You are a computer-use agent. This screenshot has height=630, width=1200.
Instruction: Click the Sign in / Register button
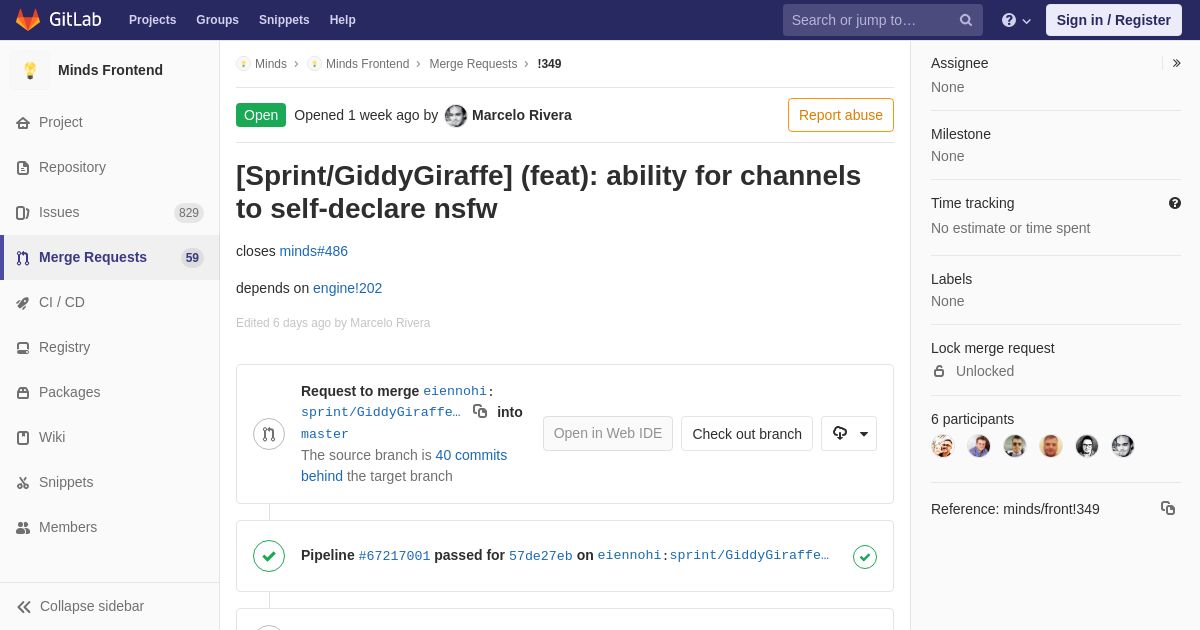click(x=1114, y=20)
